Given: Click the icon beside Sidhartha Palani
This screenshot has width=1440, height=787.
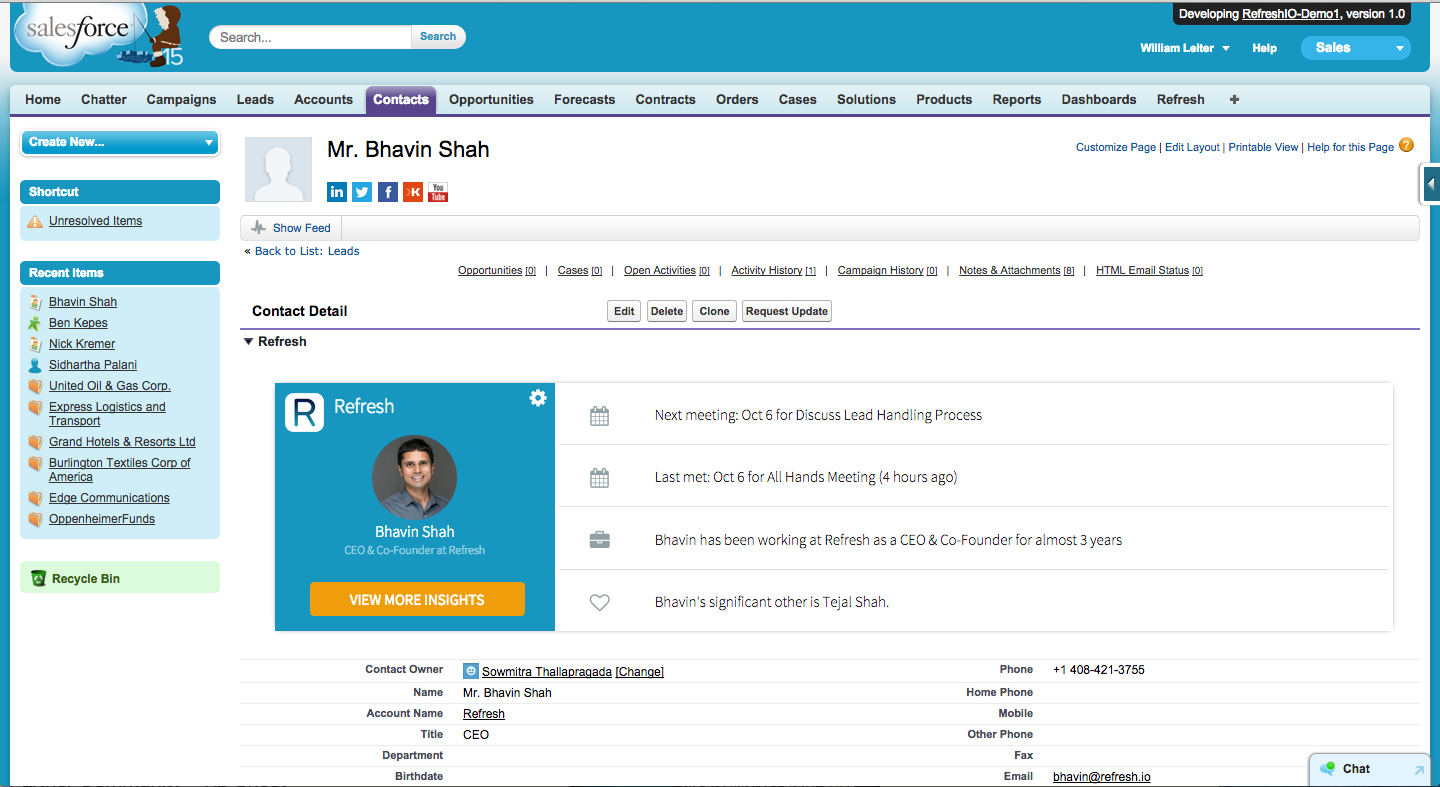Looking at the screenshot, I should 35,365.
